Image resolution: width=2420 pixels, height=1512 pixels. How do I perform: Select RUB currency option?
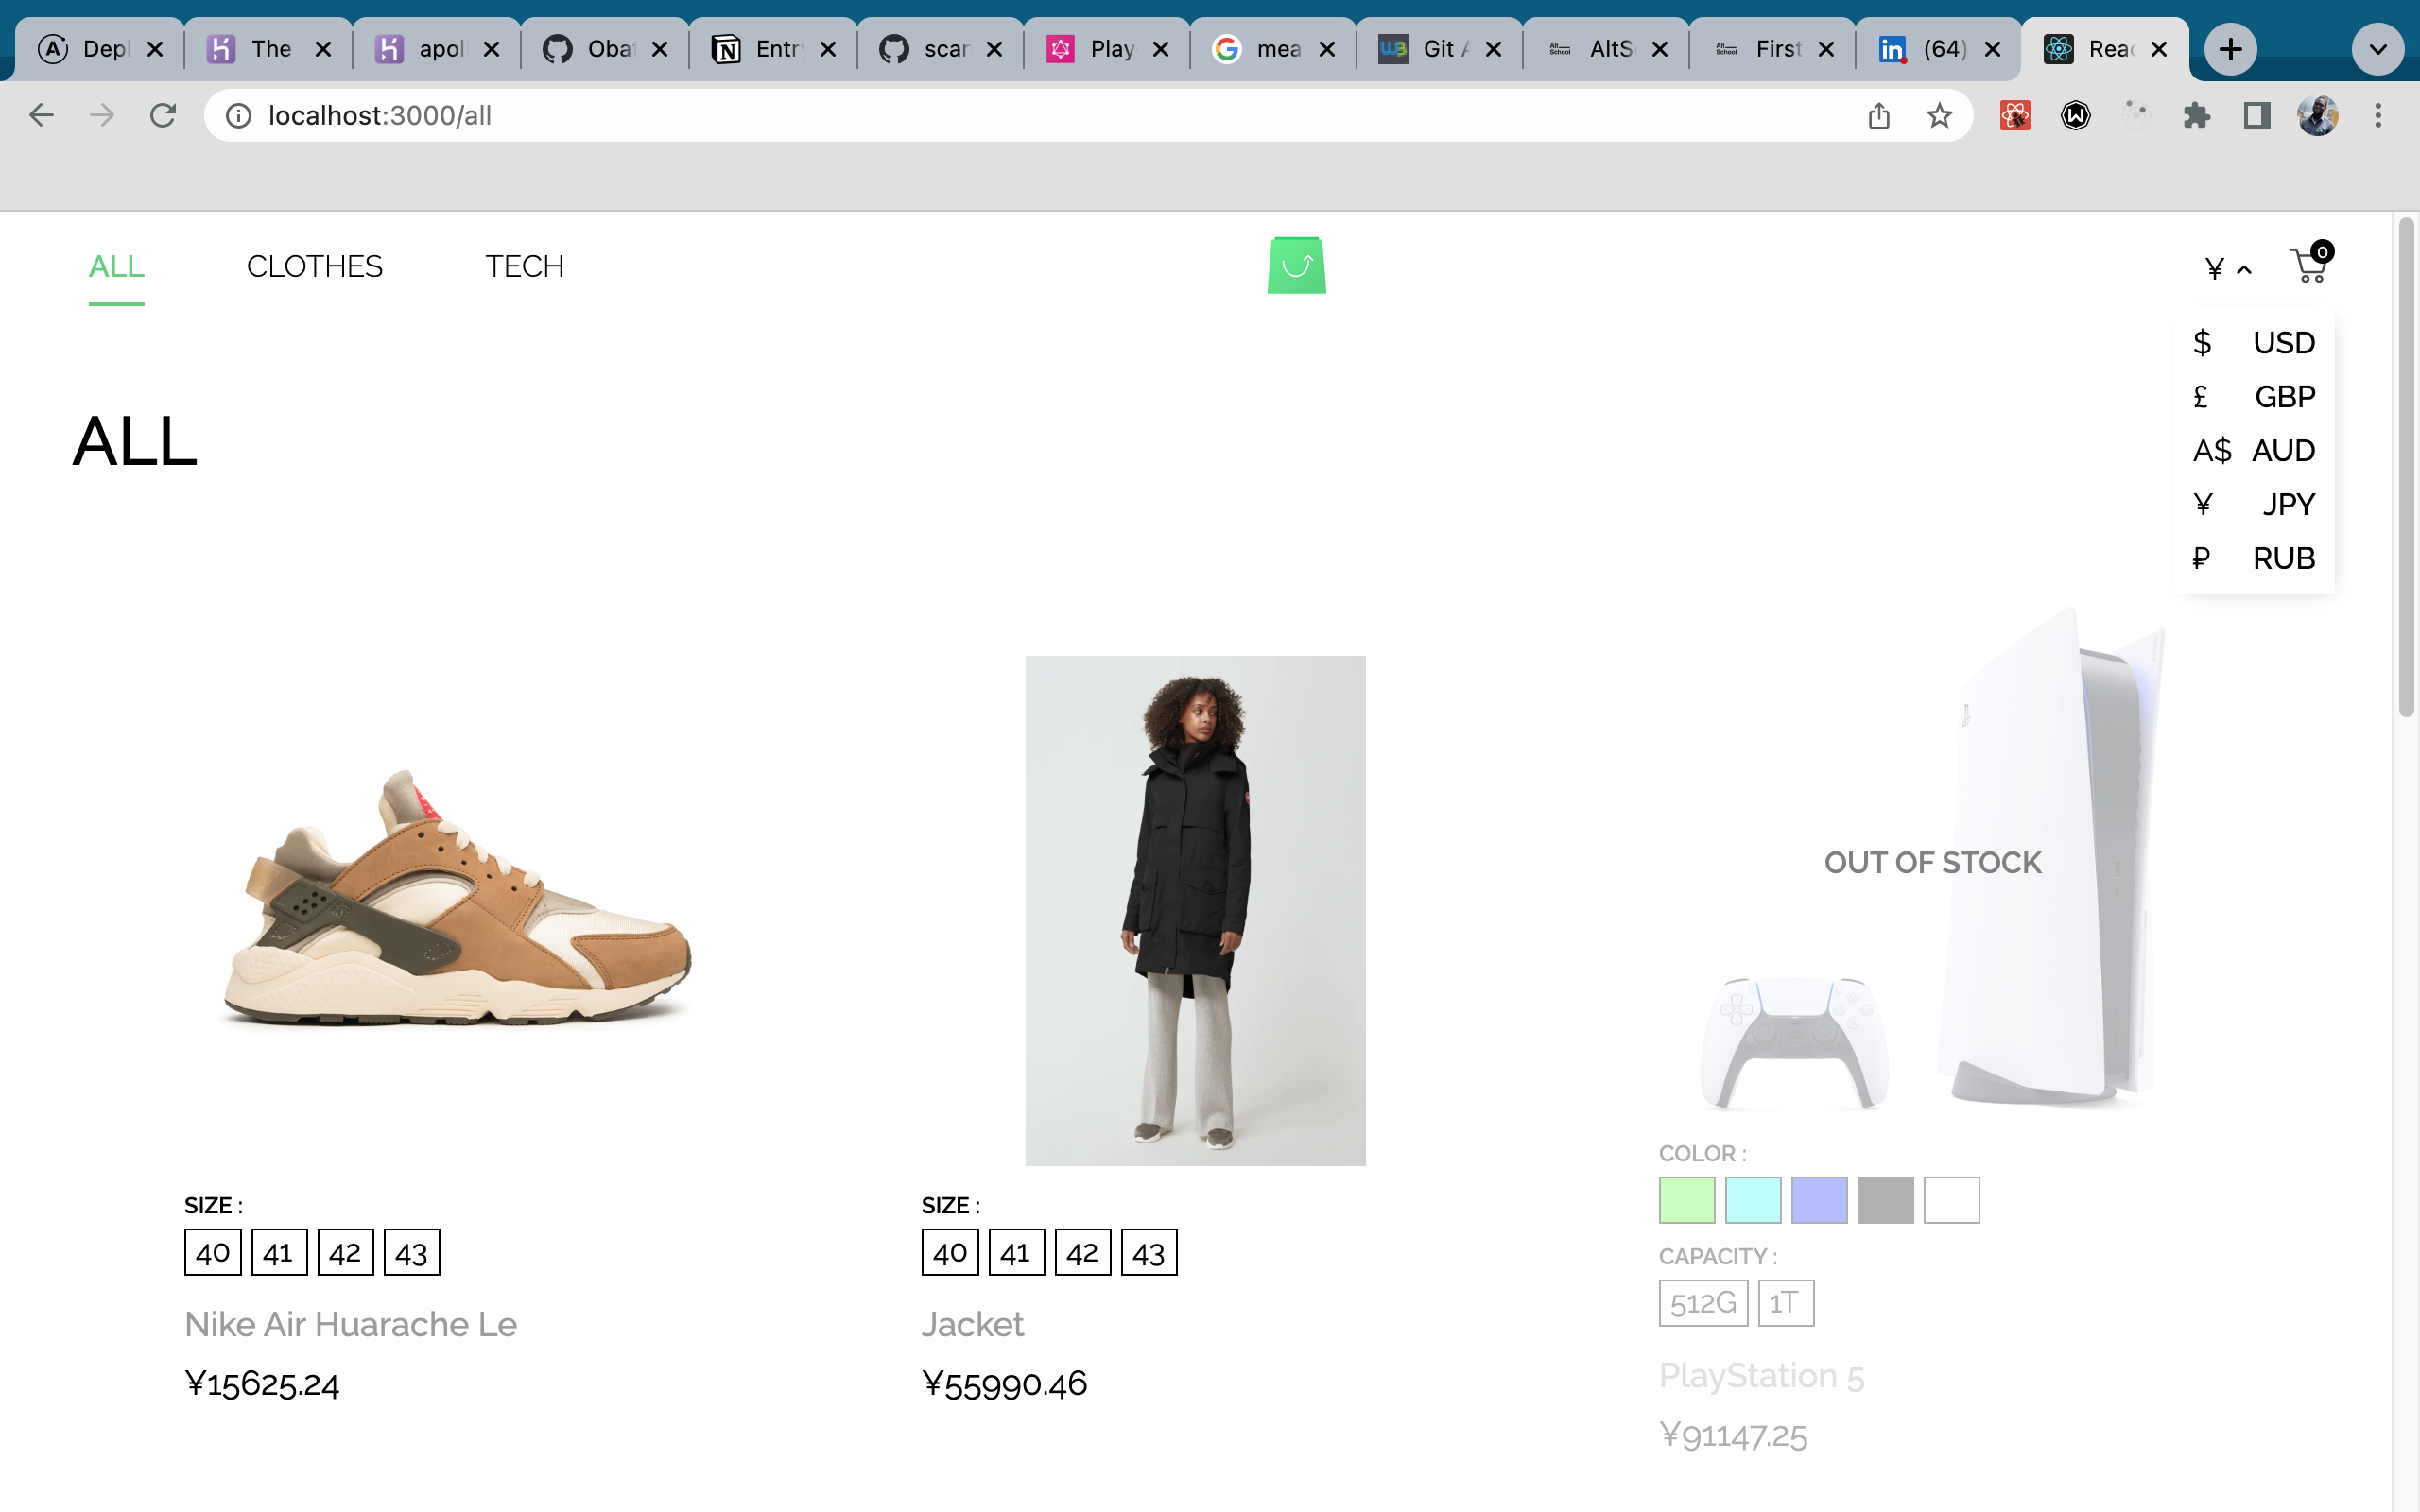pyautogui.click(x=2254, y=558)
